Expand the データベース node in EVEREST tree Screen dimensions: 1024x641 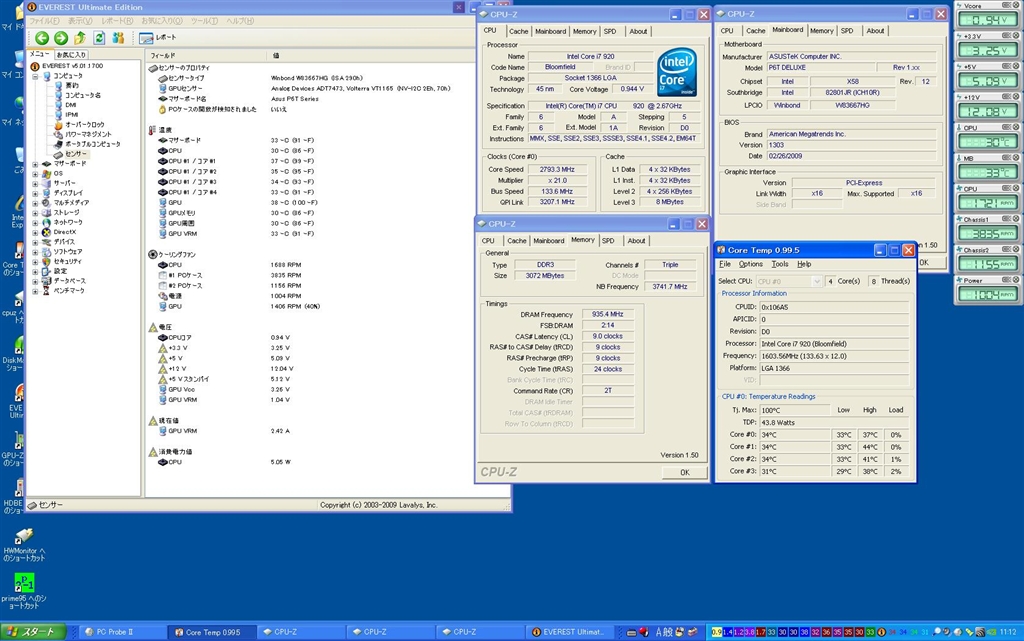tap(35, 282)
